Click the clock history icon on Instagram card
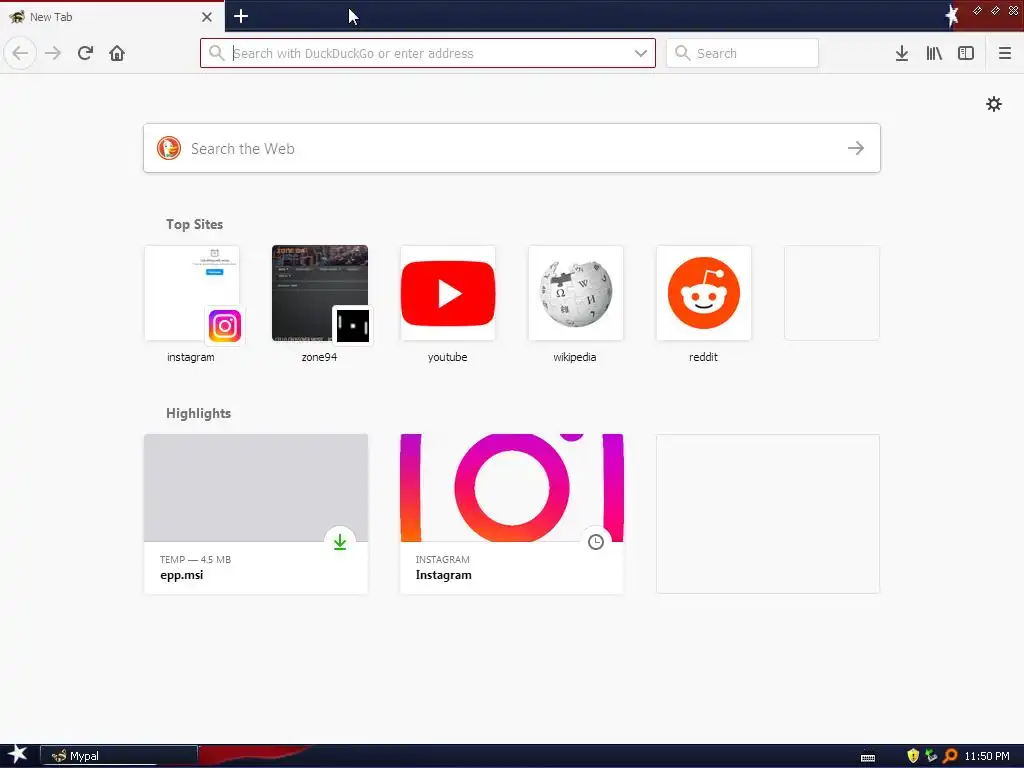This screenshot has height=768, width=1024. tap(596, 542)
